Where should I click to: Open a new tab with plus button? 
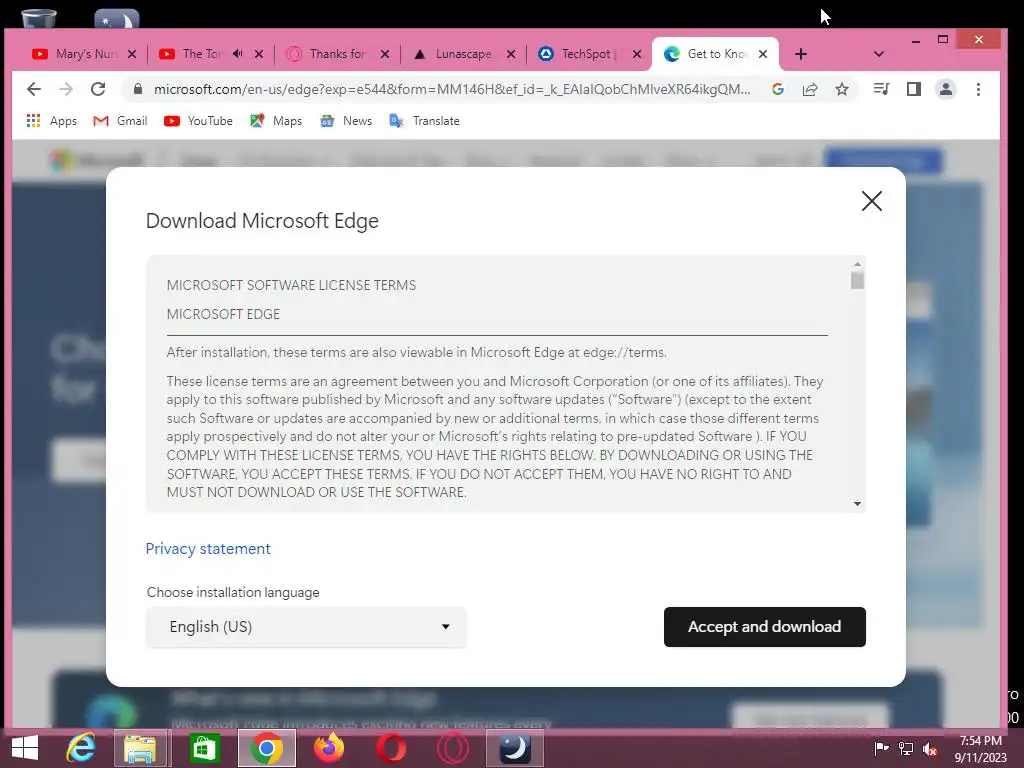801,54
